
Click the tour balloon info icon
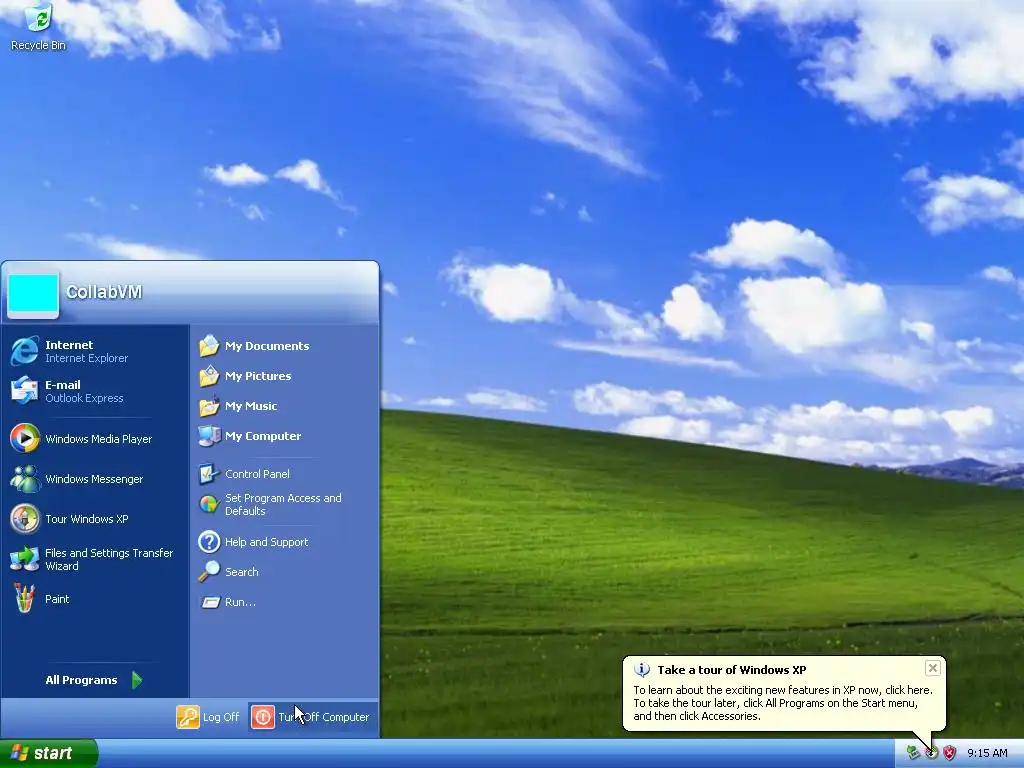pyautogui.click(x=642, y=669)
